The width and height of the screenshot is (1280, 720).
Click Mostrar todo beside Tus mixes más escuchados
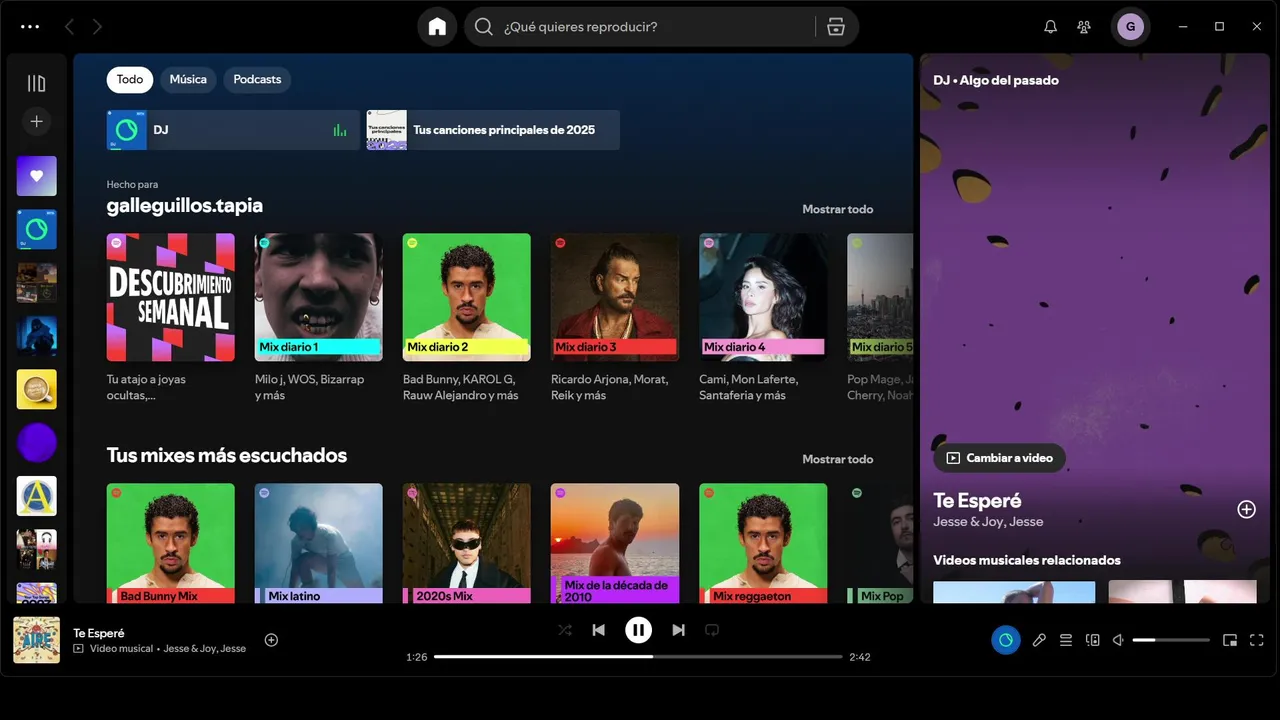(x=838, y=459)
